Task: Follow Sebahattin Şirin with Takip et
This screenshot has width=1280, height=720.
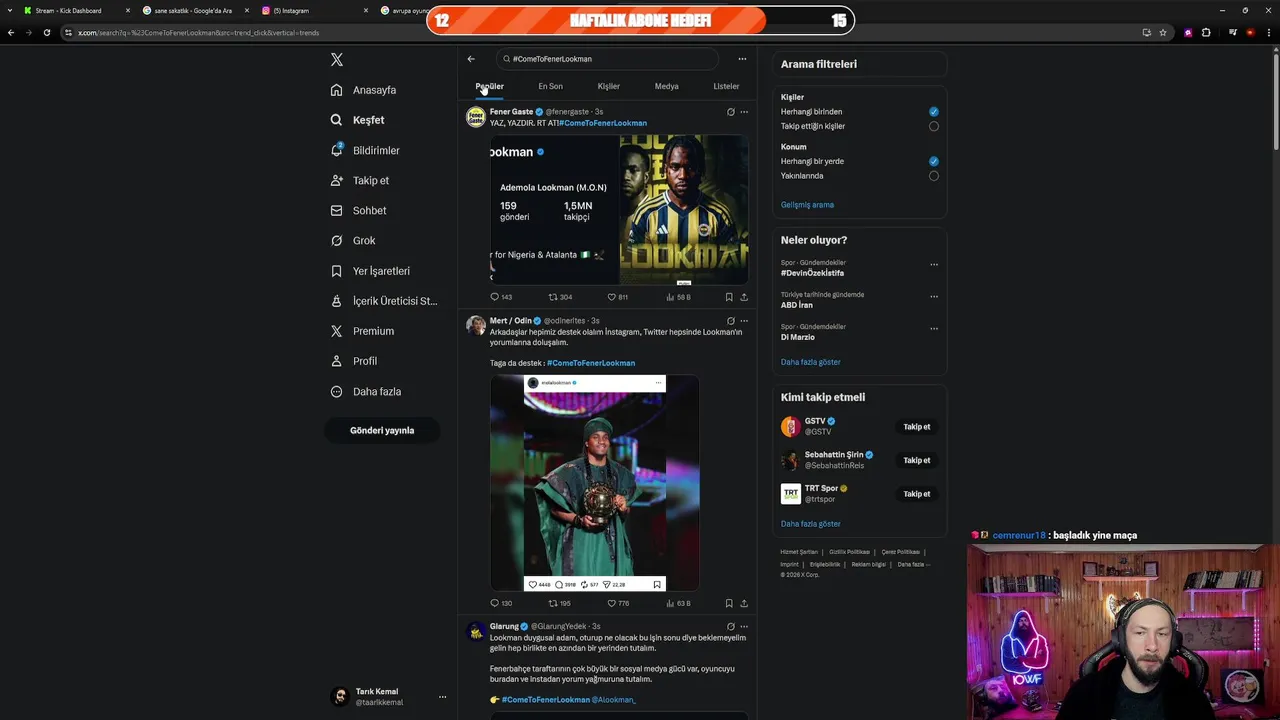Action: pos(917,461)
